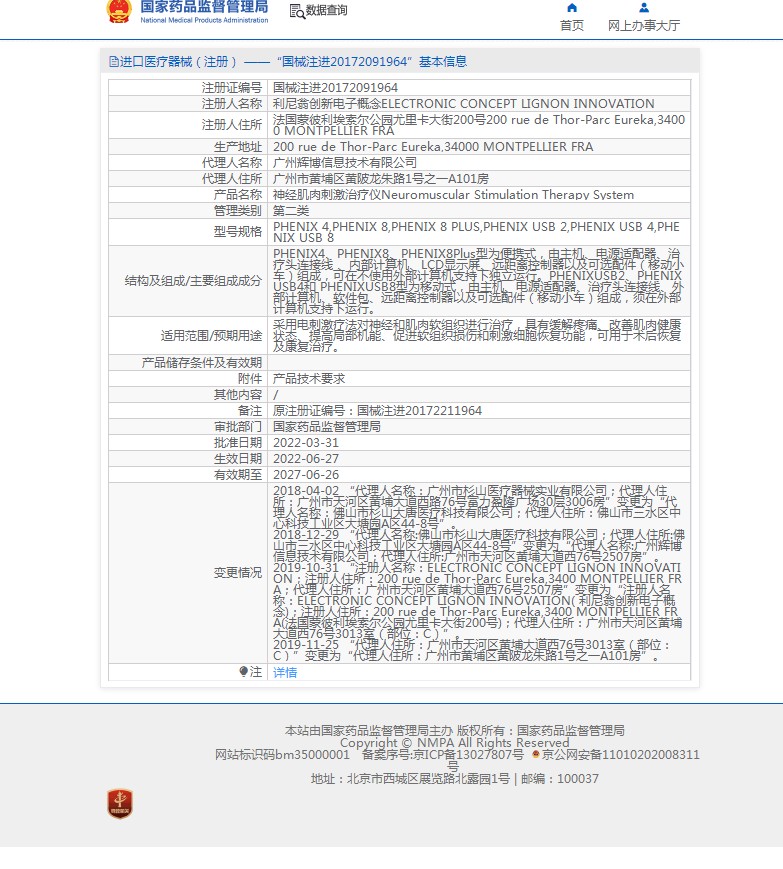Click the 审批部门 value 国家药品监督管理局
The height and width of the screenshot is (869, 783).
click(x=326, y=427)
